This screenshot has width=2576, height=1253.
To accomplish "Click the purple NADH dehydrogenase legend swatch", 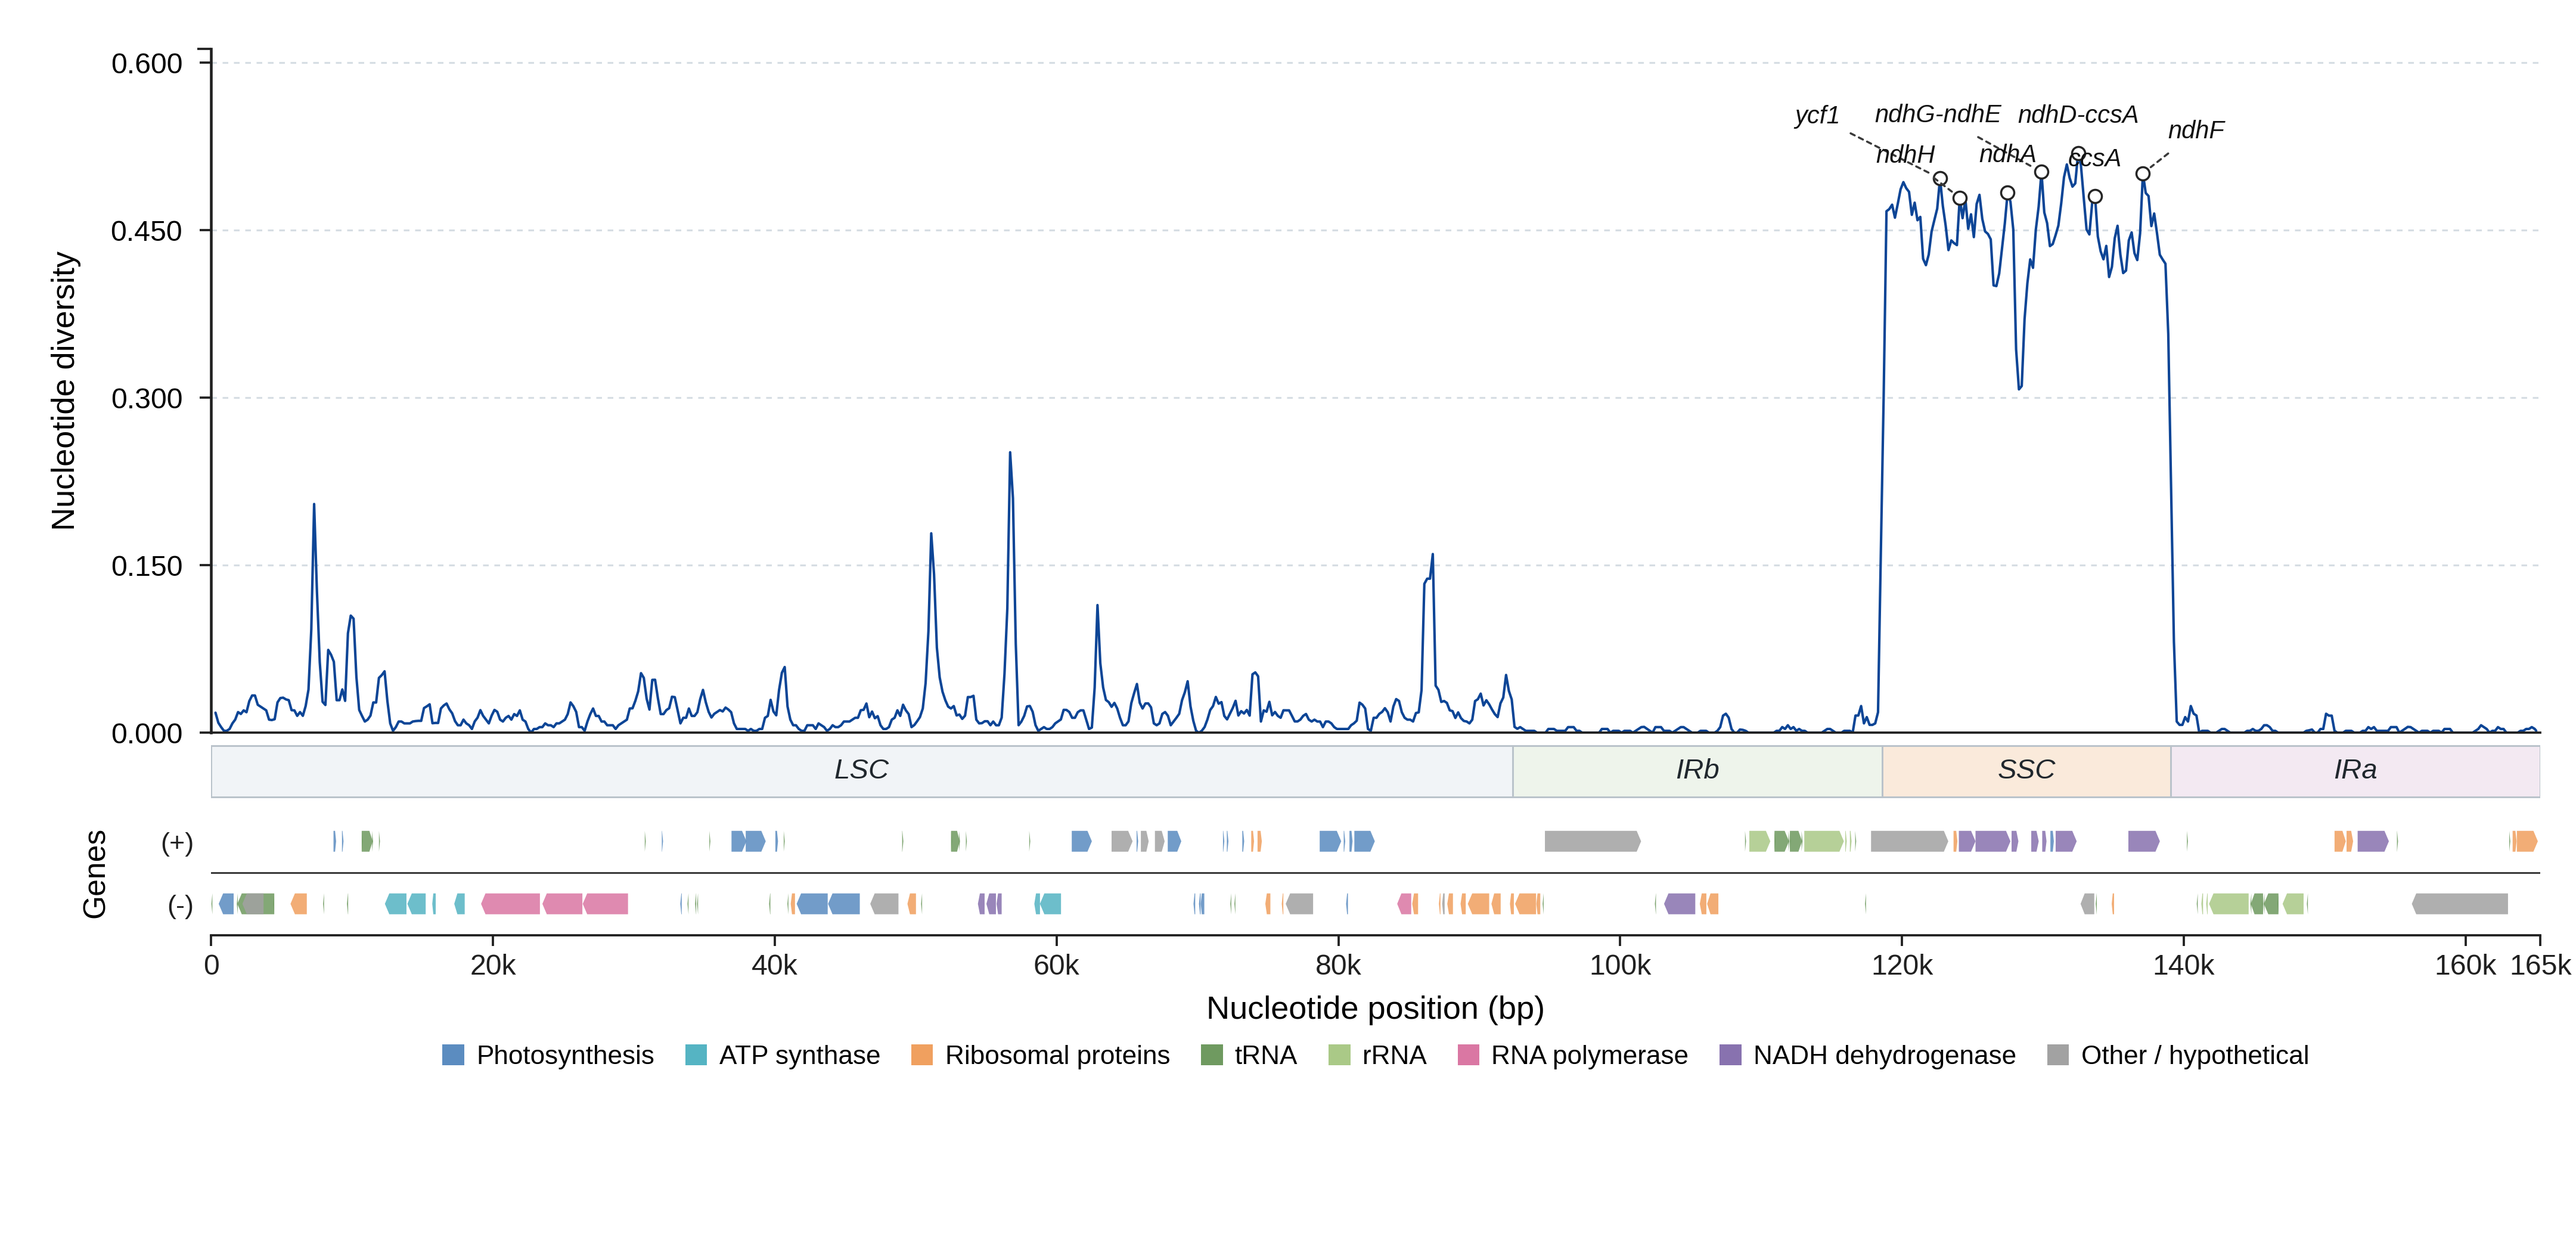I will point(1730,1055).
